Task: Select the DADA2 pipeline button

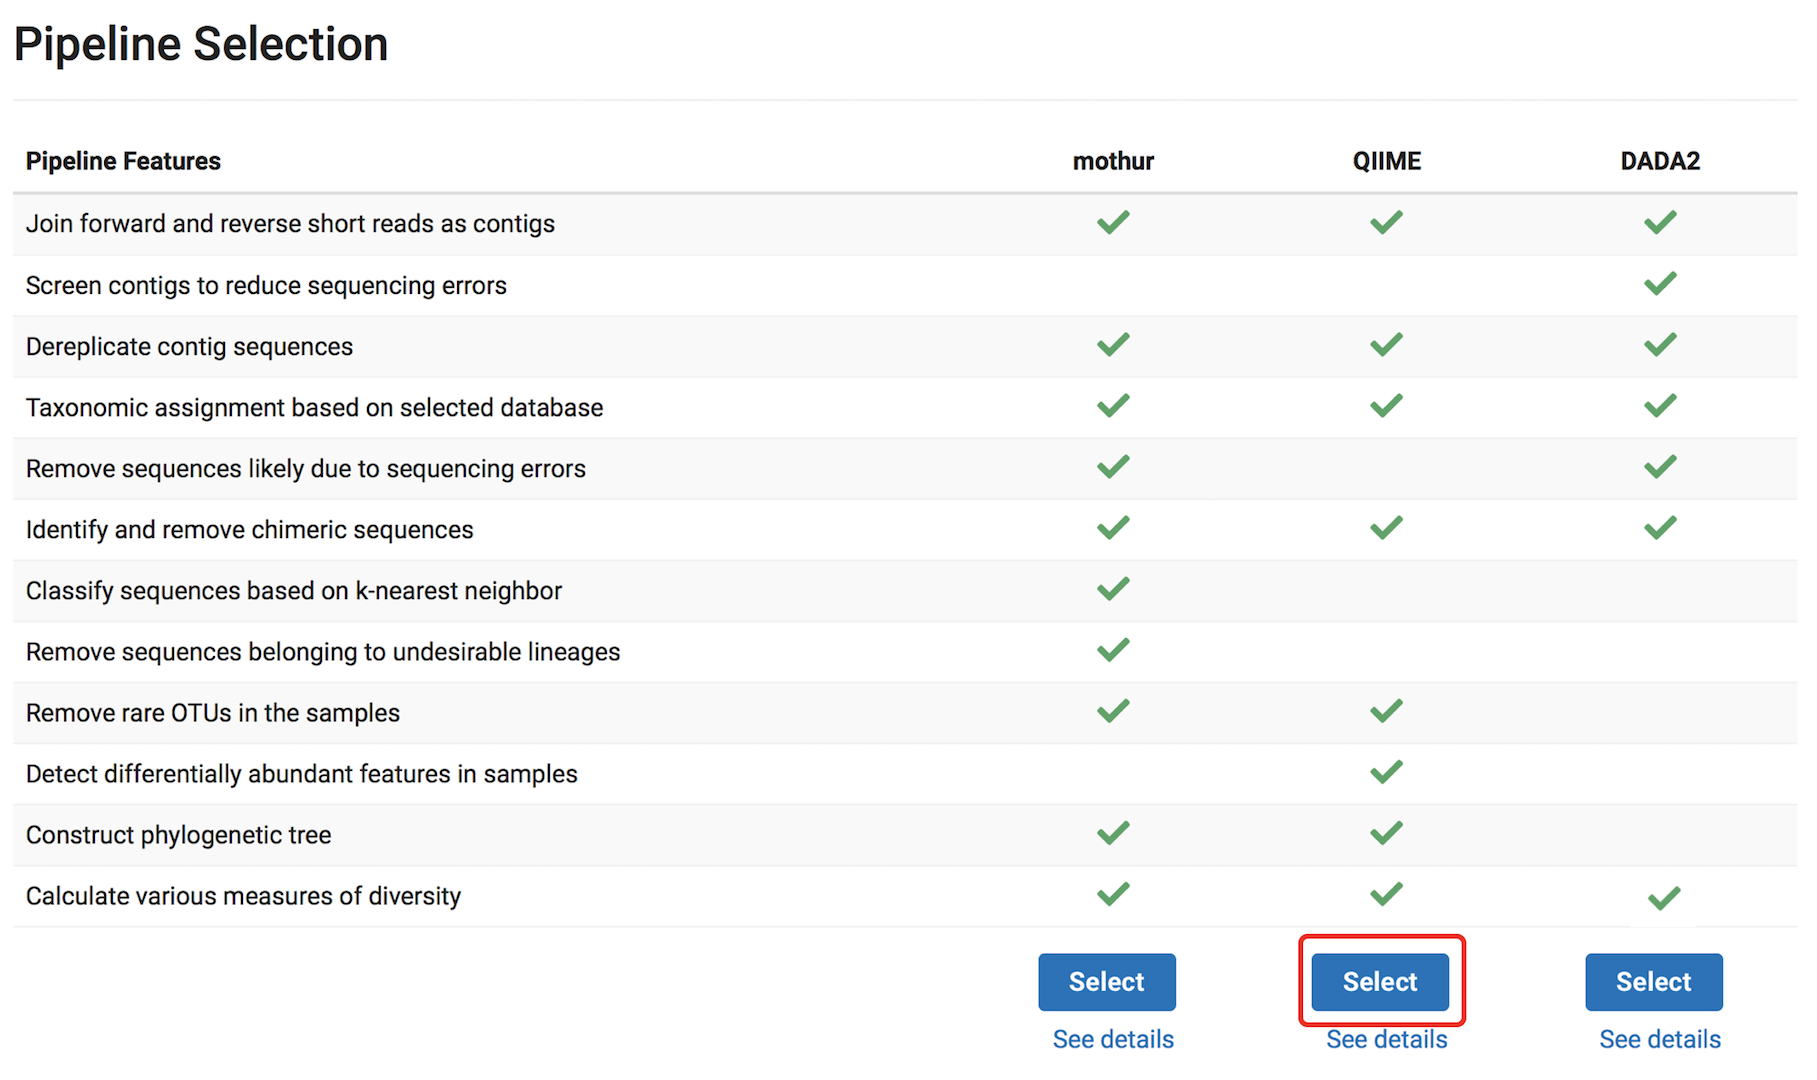Action: (x=1654, y=982)
